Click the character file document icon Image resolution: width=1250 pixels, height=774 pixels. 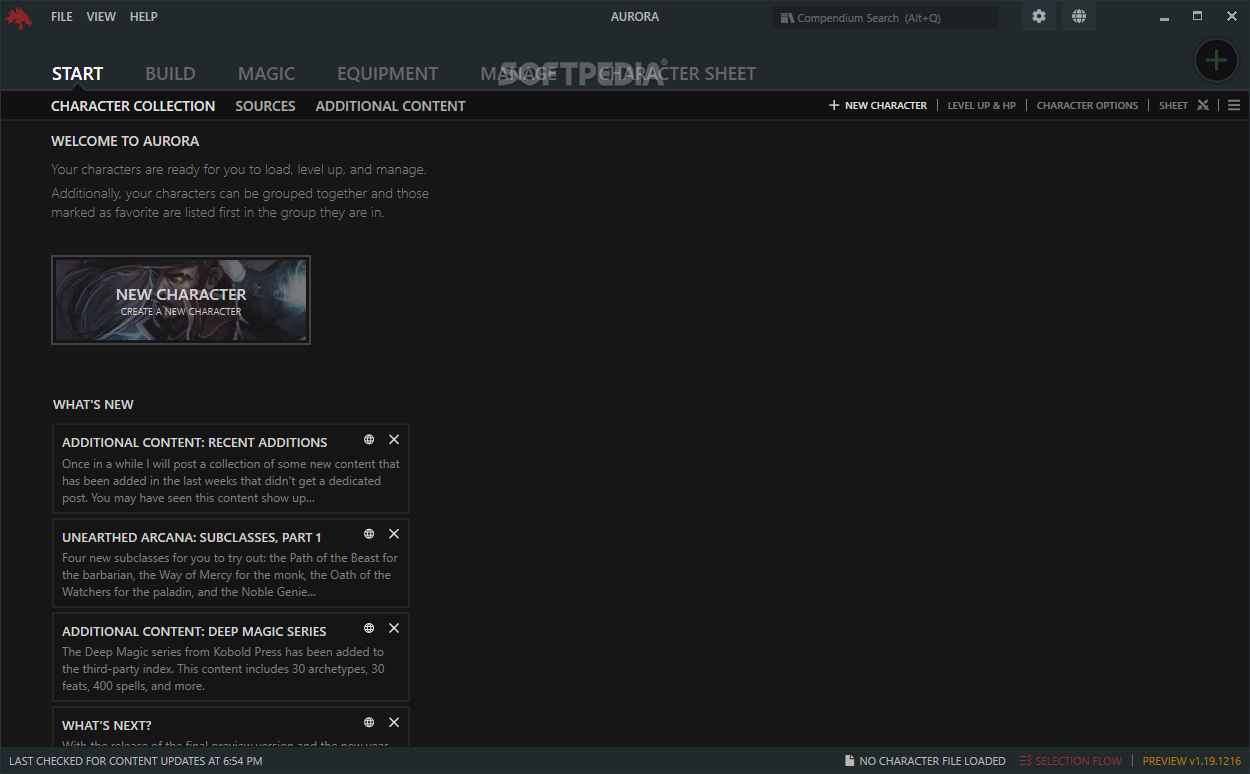coord(849,761)
